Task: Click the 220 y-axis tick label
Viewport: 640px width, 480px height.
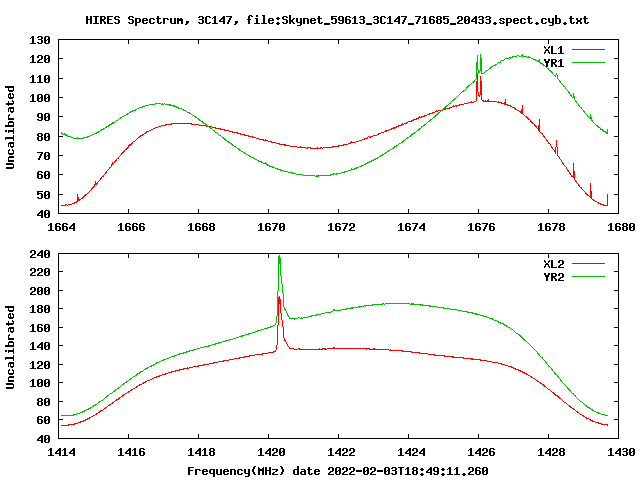Action: pos(40,272)
